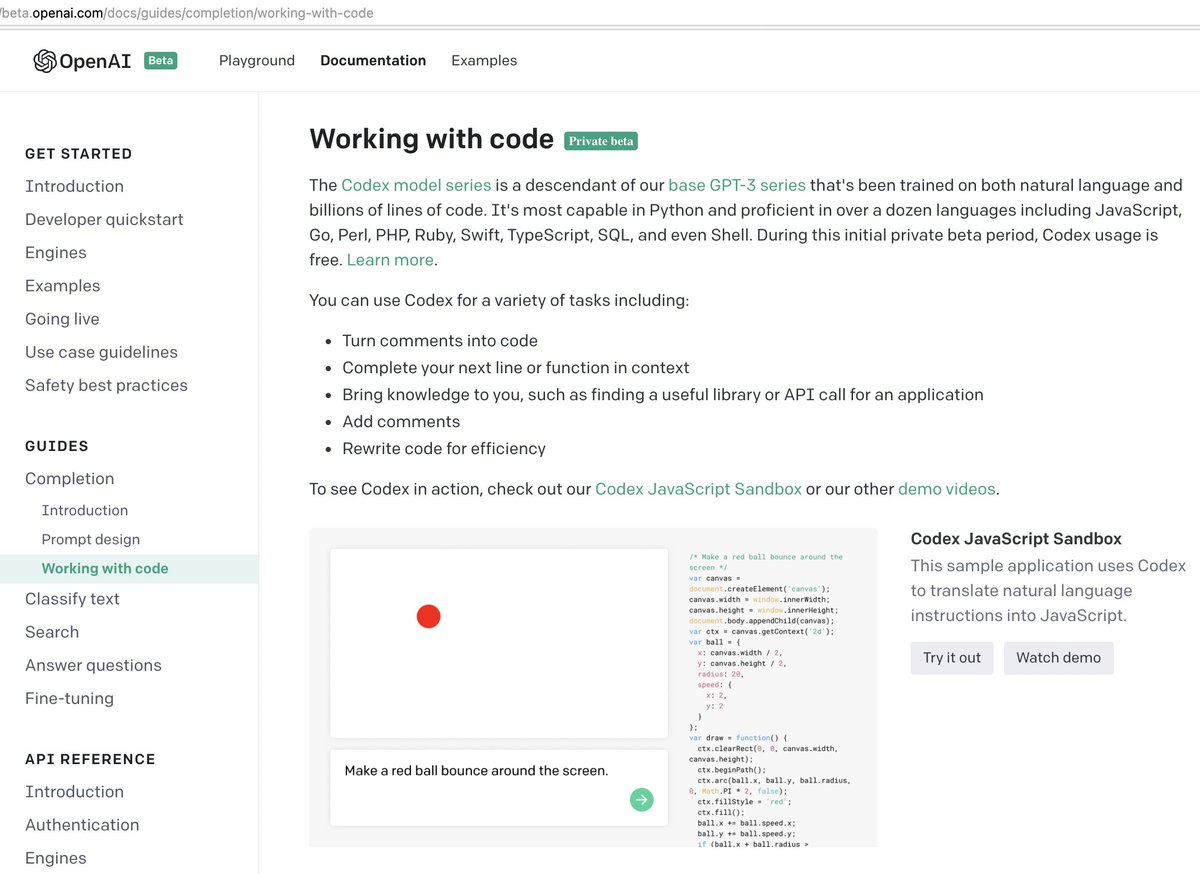Image resolution: width=1200 pixels, height=874 pixels.
Task: Open Engines under Get Started
Action: pyautogui.click(x=56, y=252)
